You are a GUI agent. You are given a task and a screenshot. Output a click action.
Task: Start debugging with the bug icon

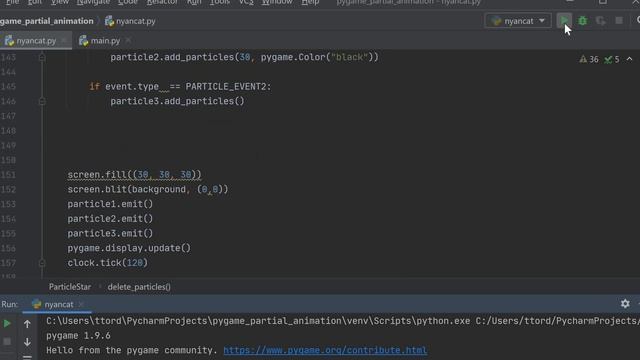click(582, 21)
